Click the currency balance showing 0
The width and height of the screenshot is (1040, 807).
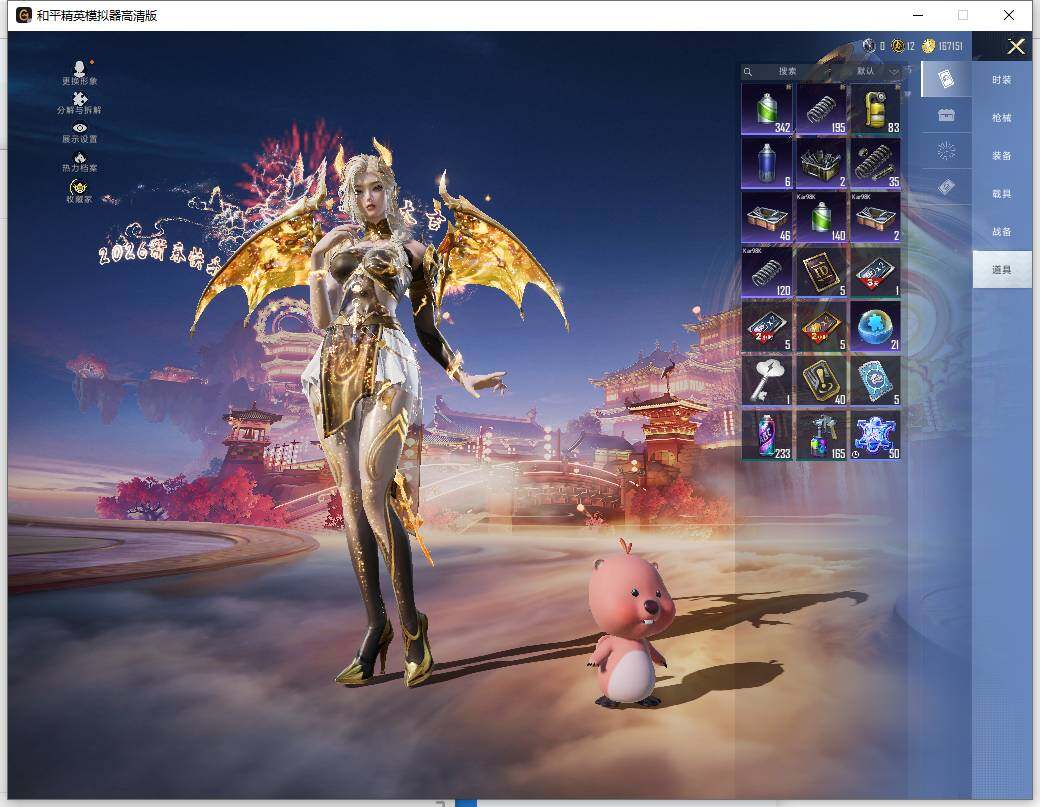point(874,46)
